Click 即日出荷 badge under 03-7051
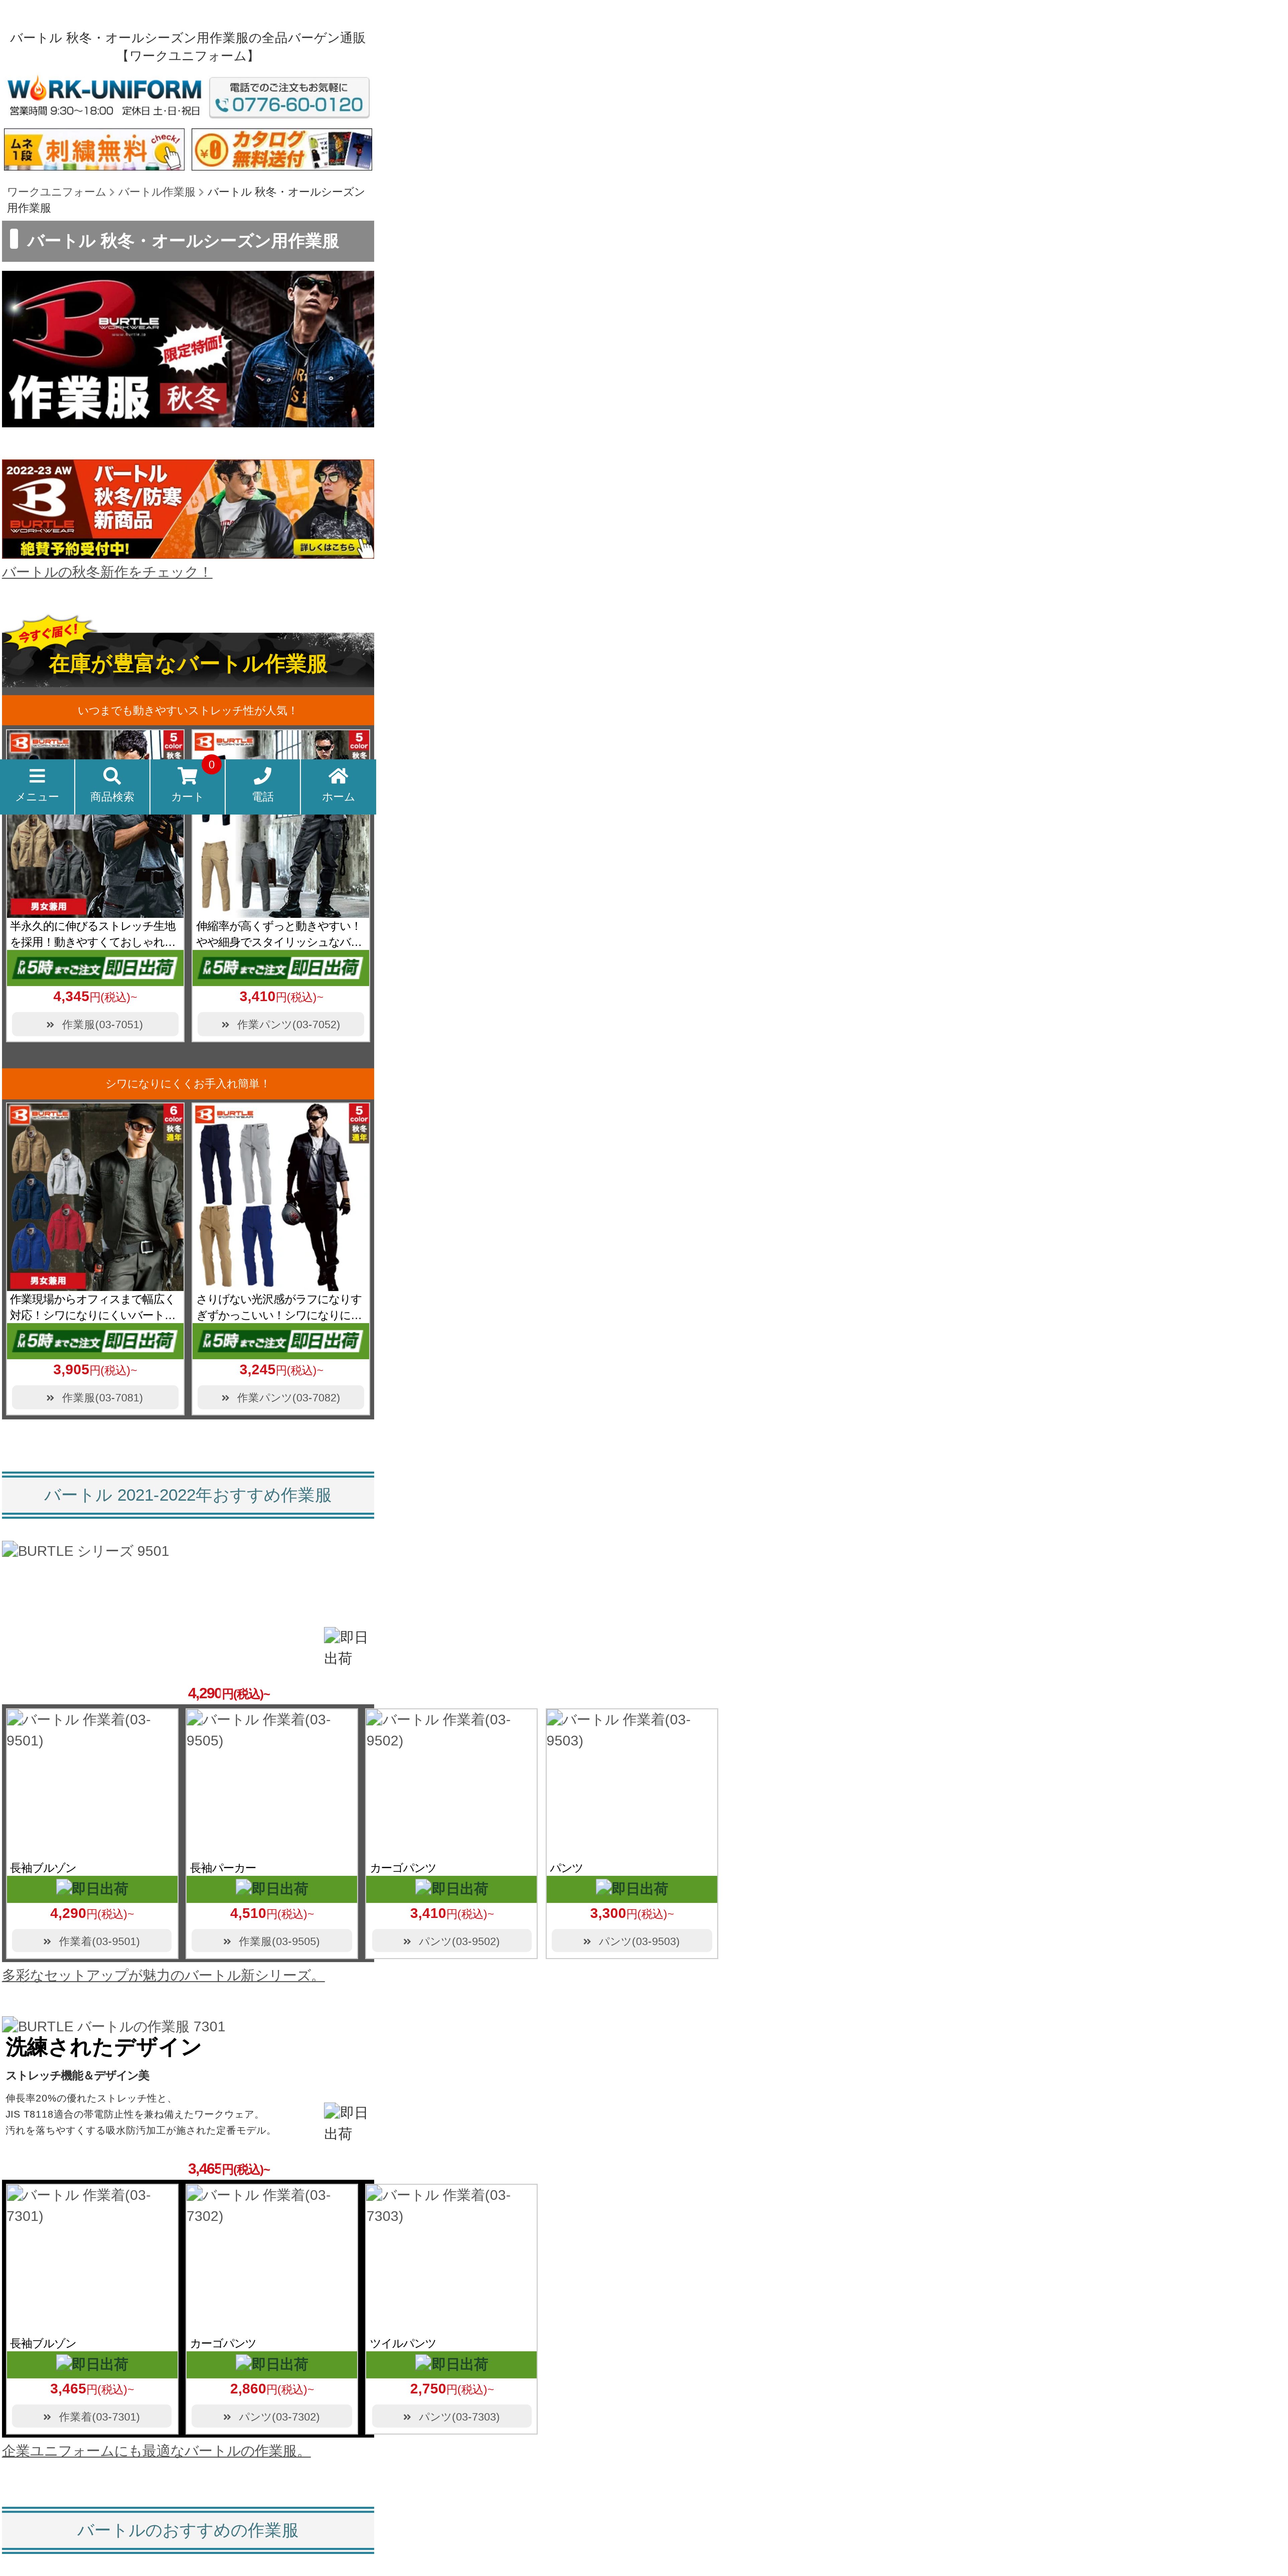Viewport: 1288px width, 2576px height. pos(95,968)
